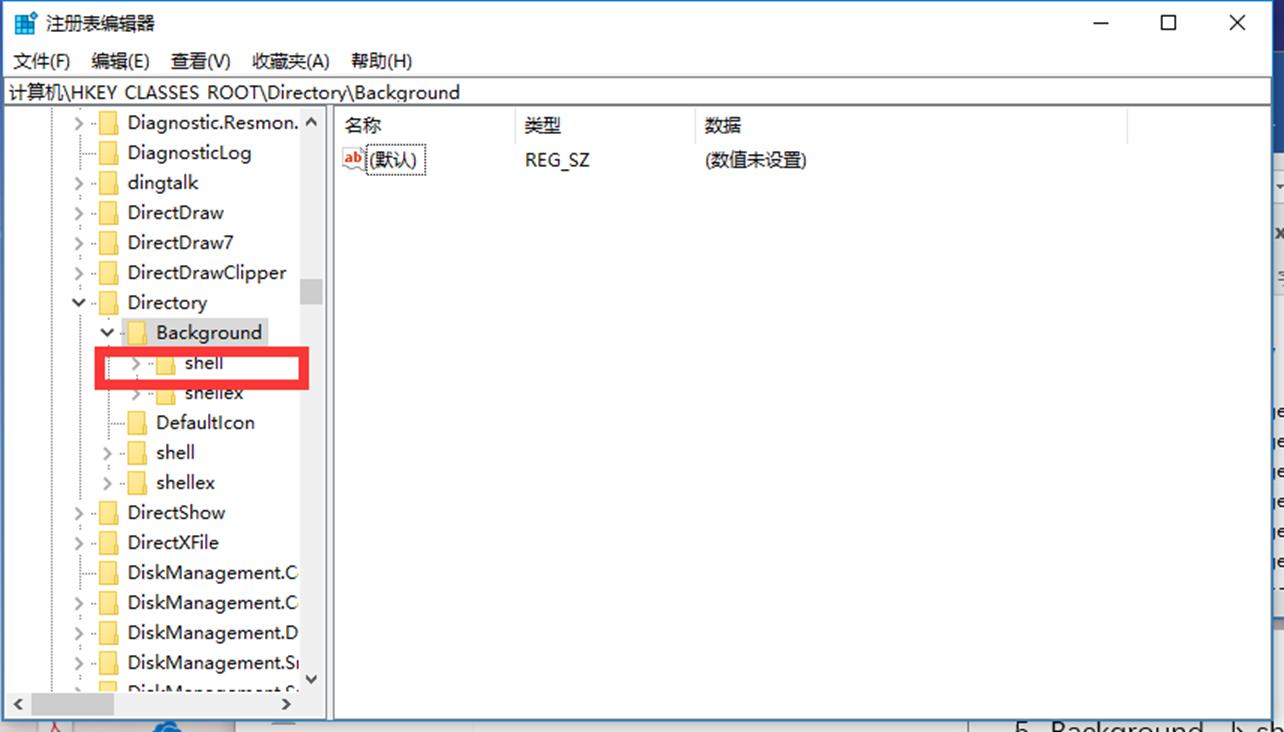Click the 名称 column header
Screen dimensions: 1284x732
pyautogui.click(x=420, y=124)
